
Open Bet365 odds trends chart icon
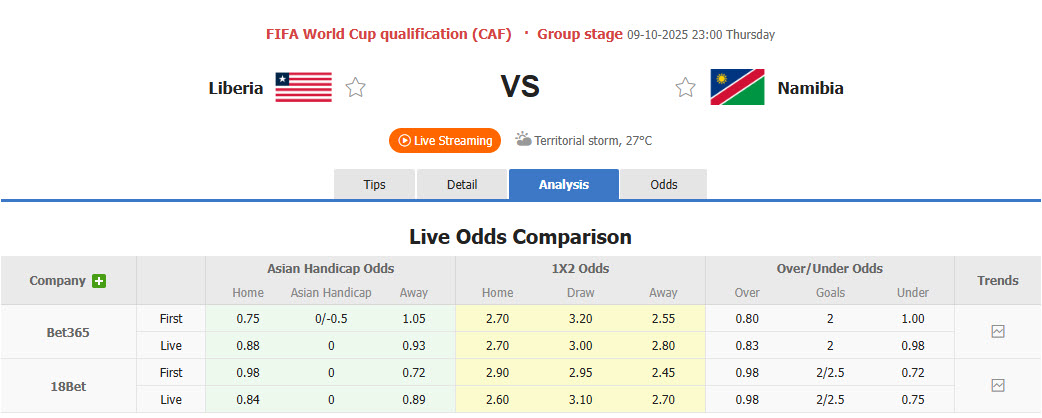pyautogui.click(x=997, y=332)
